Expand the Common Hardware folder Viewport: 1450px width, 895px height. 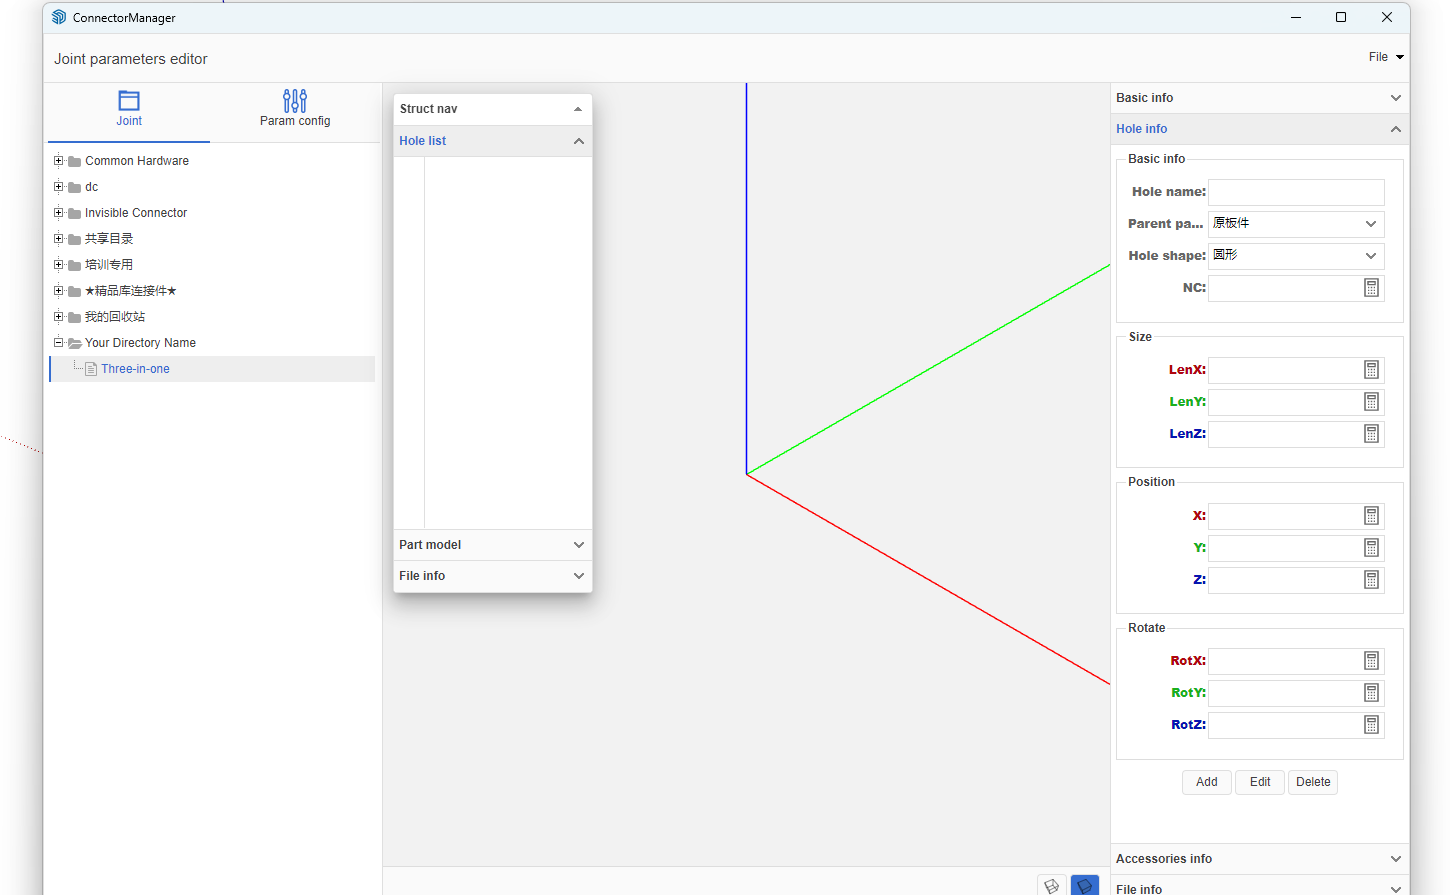point(58,161)
